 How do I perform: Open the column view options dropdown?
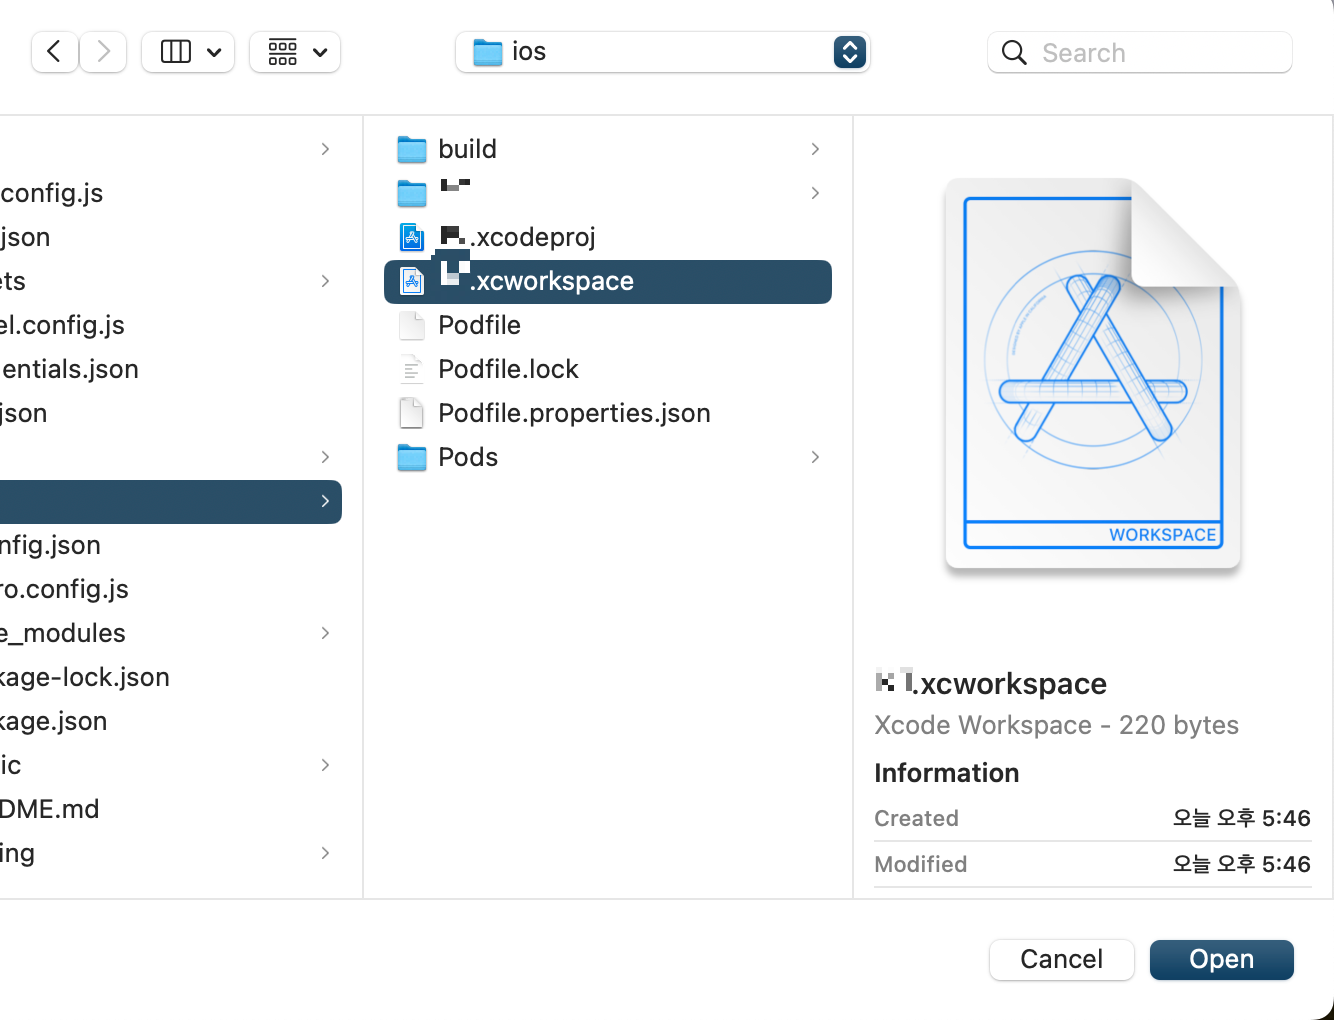point(188,52)
